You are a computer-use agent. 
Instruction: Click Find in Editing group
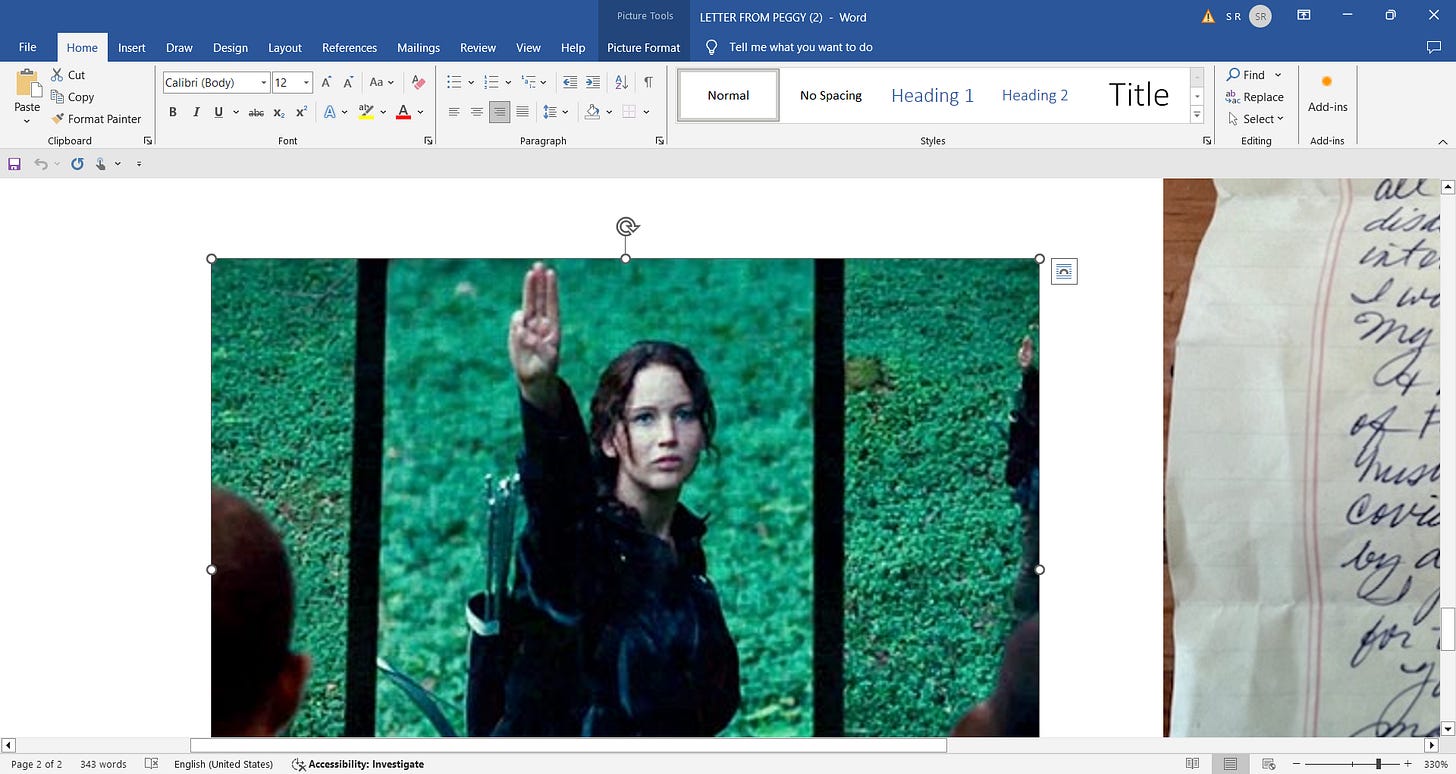1246,75
